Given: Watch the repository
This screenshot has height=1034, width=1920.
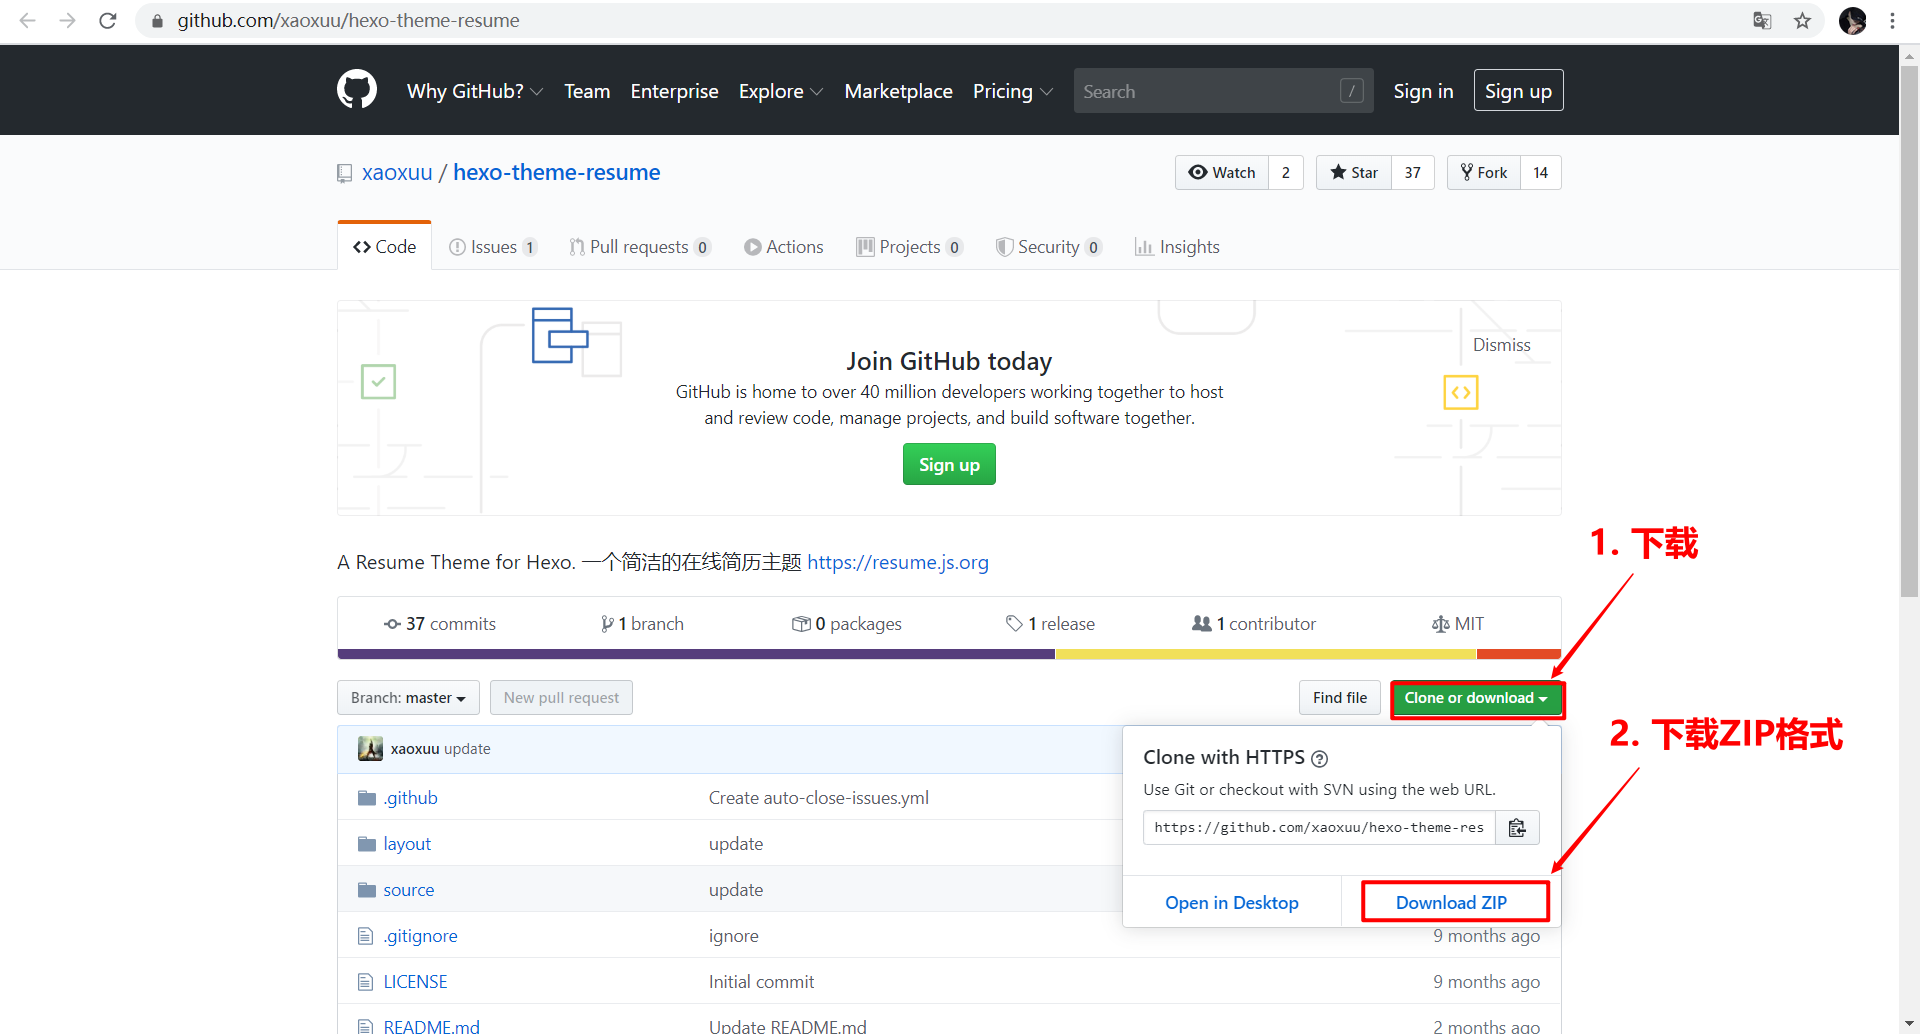Looking at the screenshot, I should (x=1221, y=172).
